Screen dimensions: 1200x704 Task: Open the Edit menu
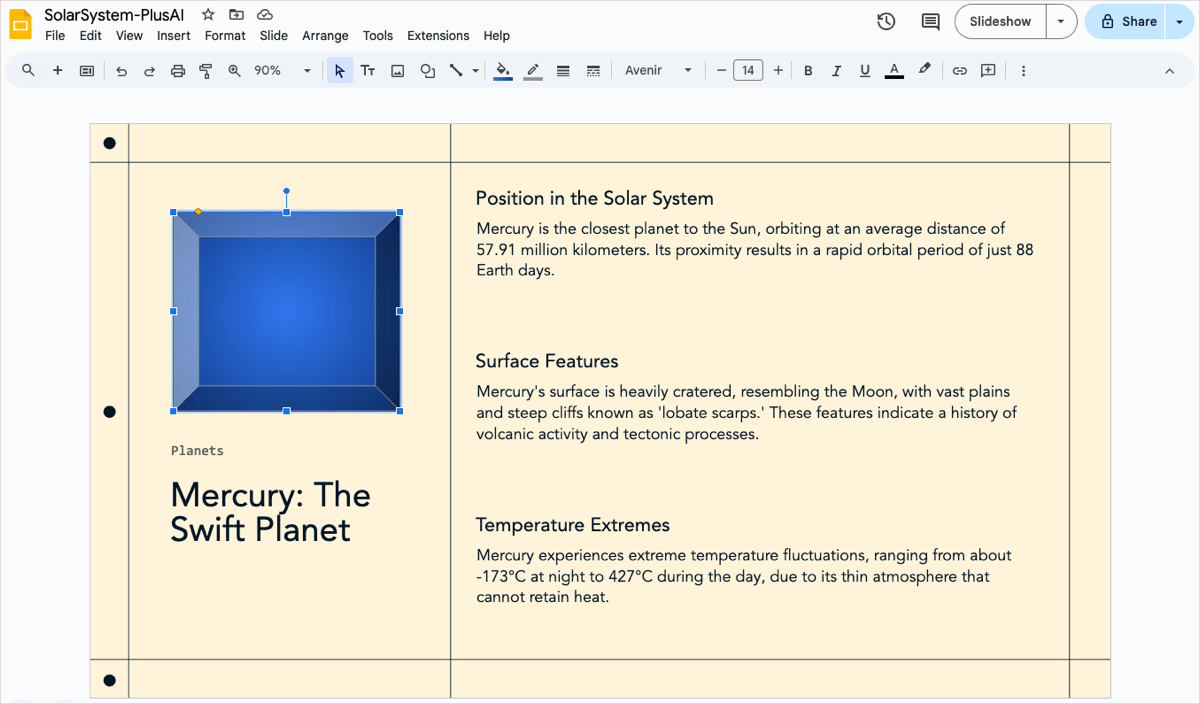[x=91, y=36]
